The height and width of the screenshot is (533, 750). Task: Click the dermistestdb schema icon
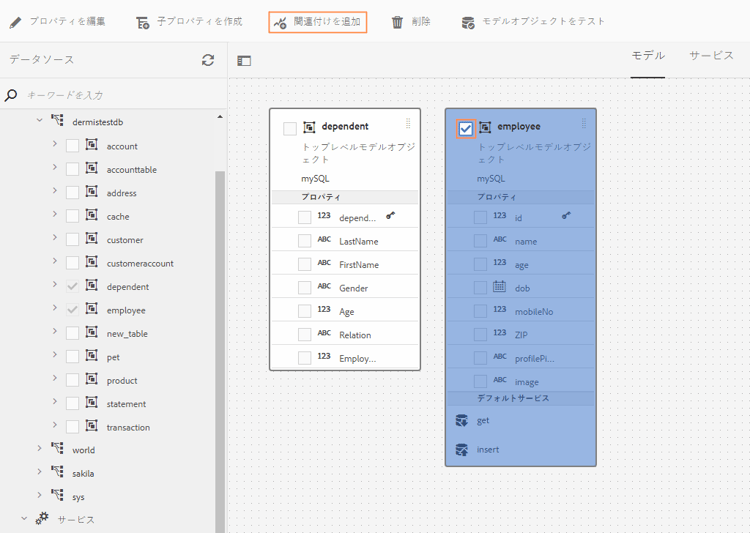click(x=57, y=120)
